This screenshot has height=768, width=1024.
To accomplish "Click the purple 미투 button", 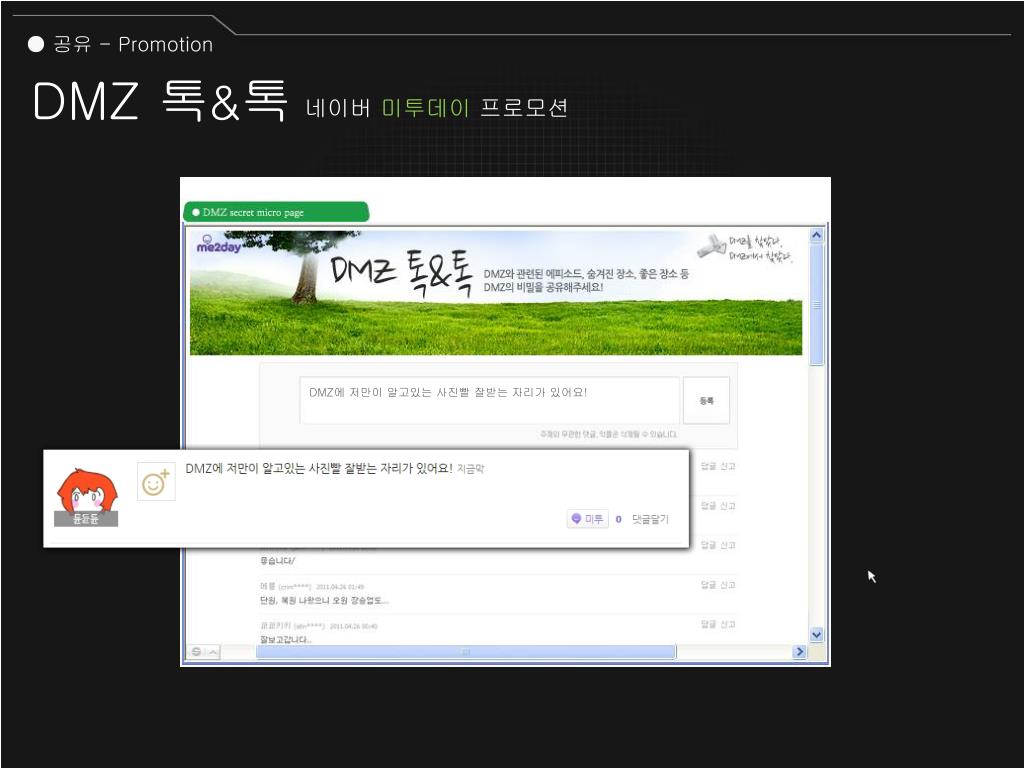I will click(x=587, y=519).
